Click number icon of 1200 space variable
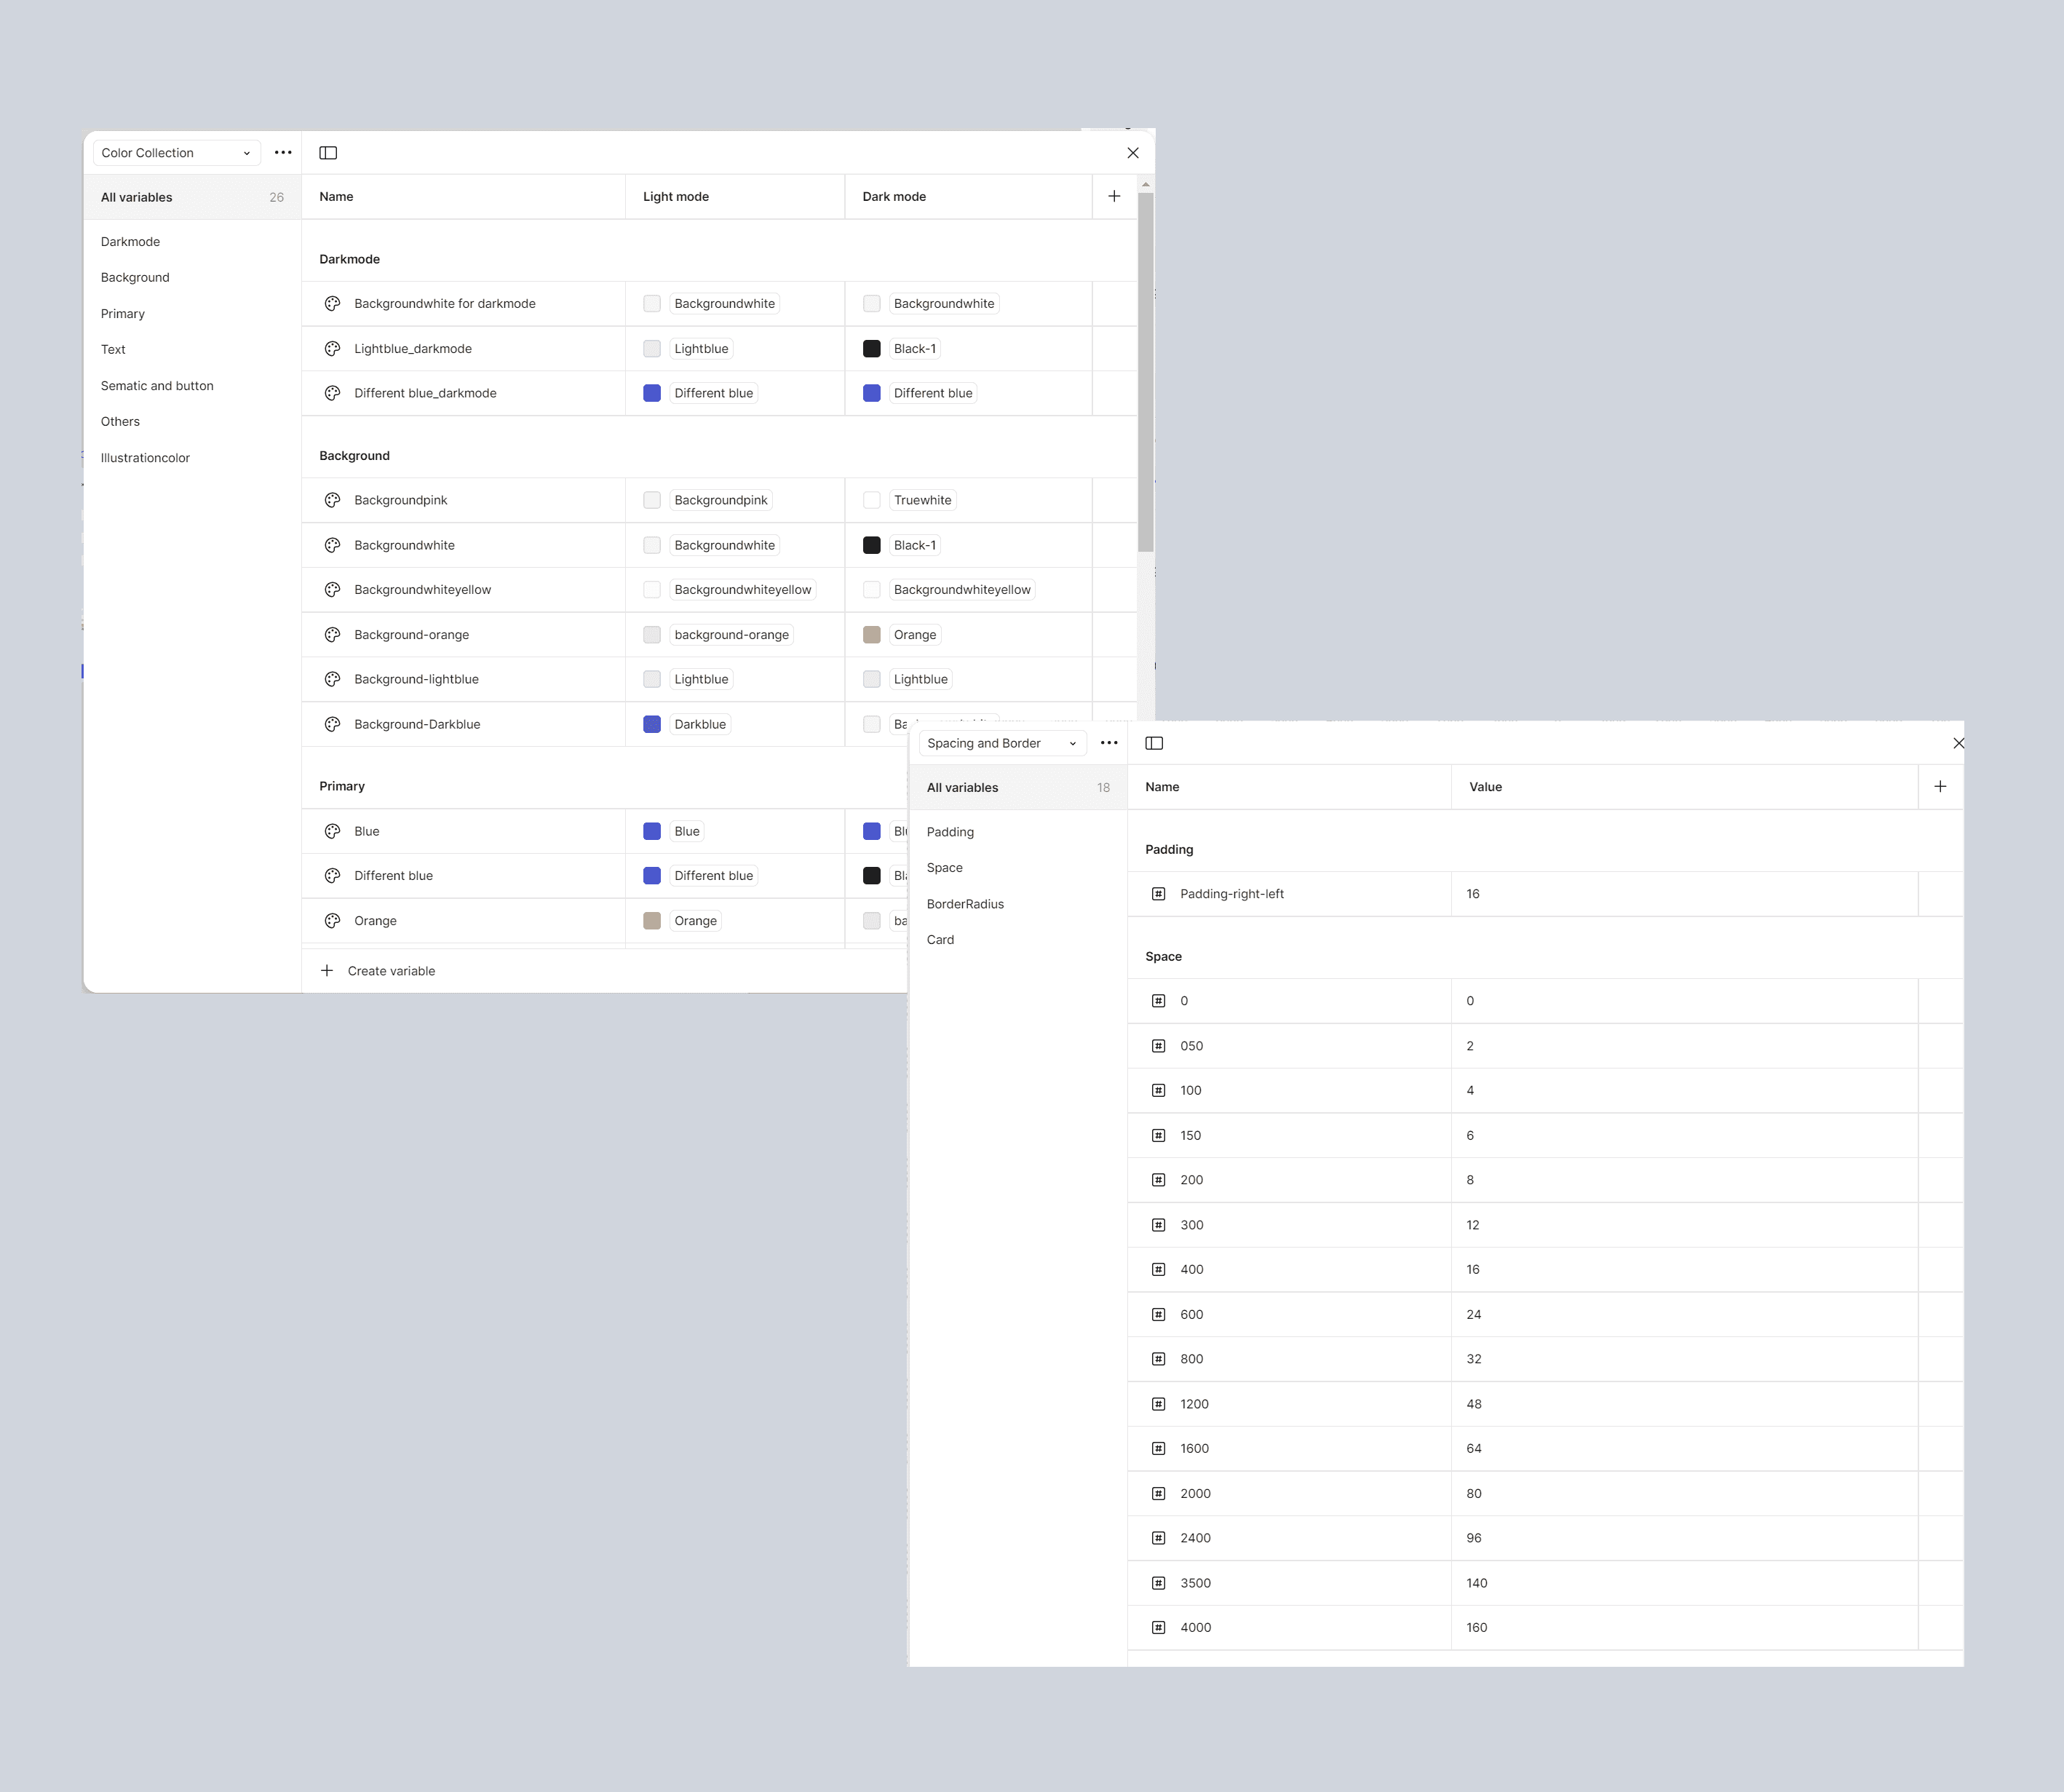 pyautogui.click(x=1158, y=1404)
